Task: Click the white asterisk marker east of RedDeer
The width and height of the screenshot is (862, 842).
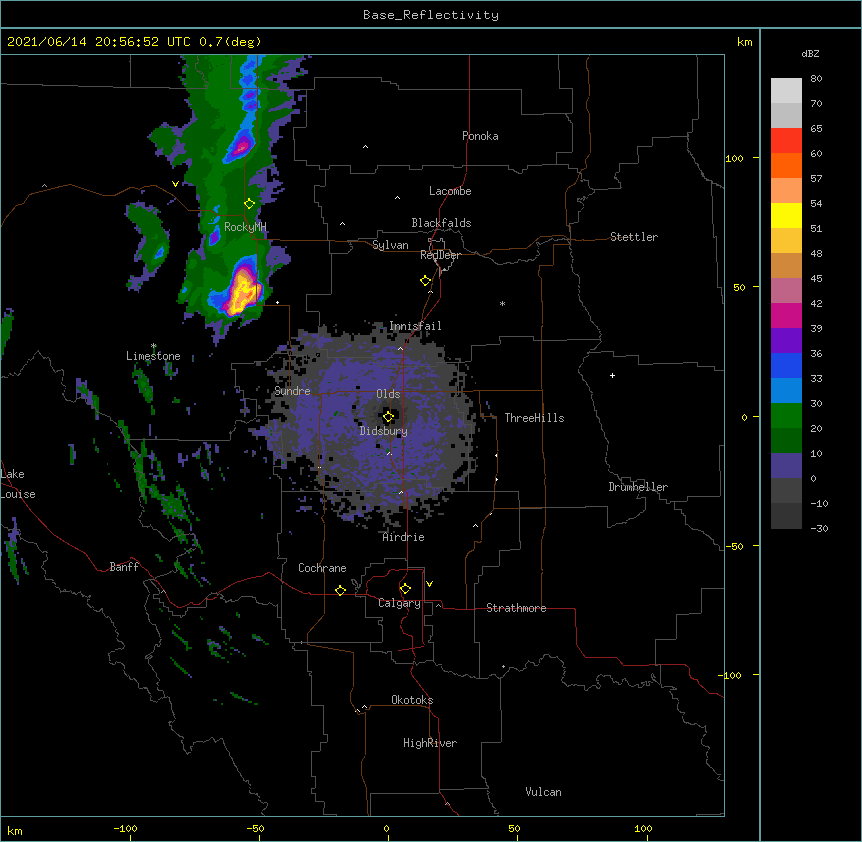Action: (502, 303)
